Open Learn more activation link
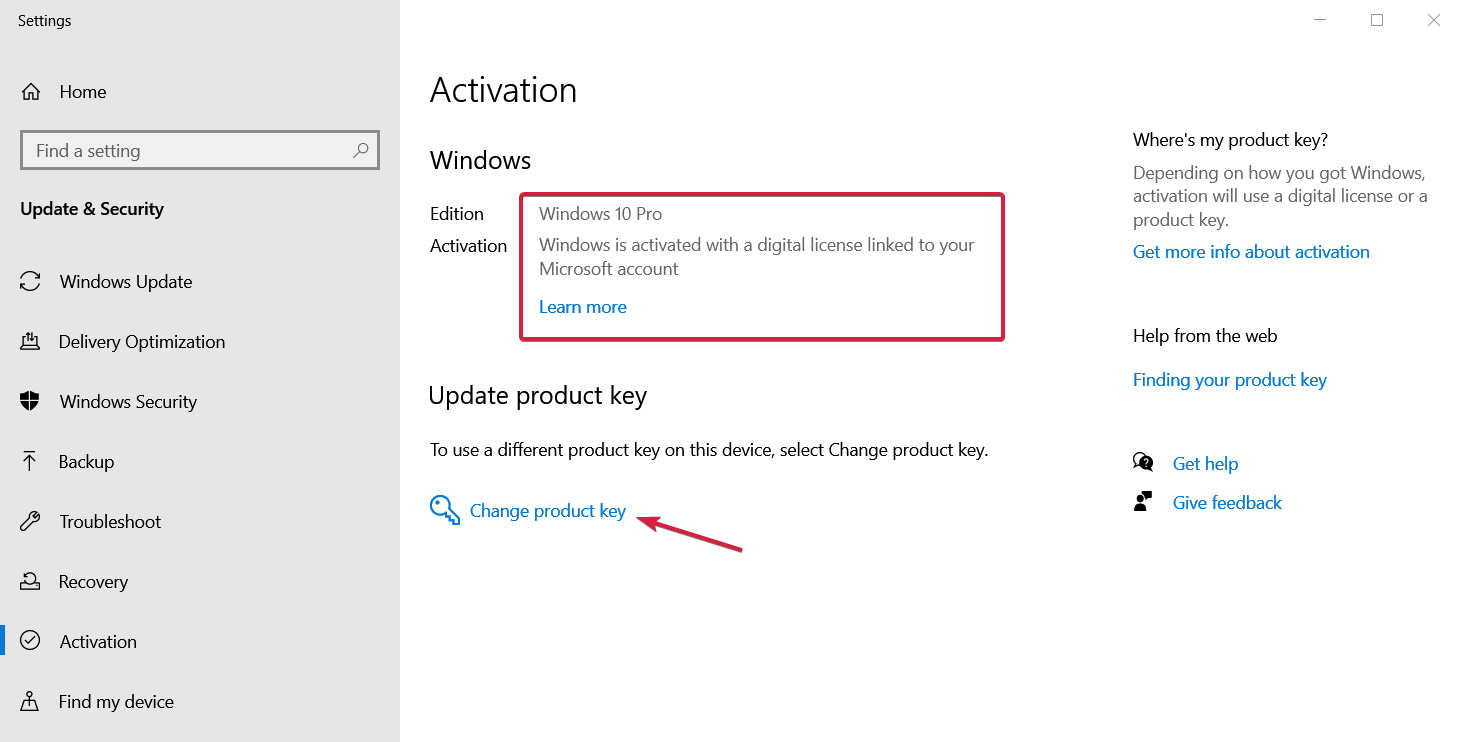Image resolution: width=1463 pixels, height=742 pixels. click(x=582, y=307)
